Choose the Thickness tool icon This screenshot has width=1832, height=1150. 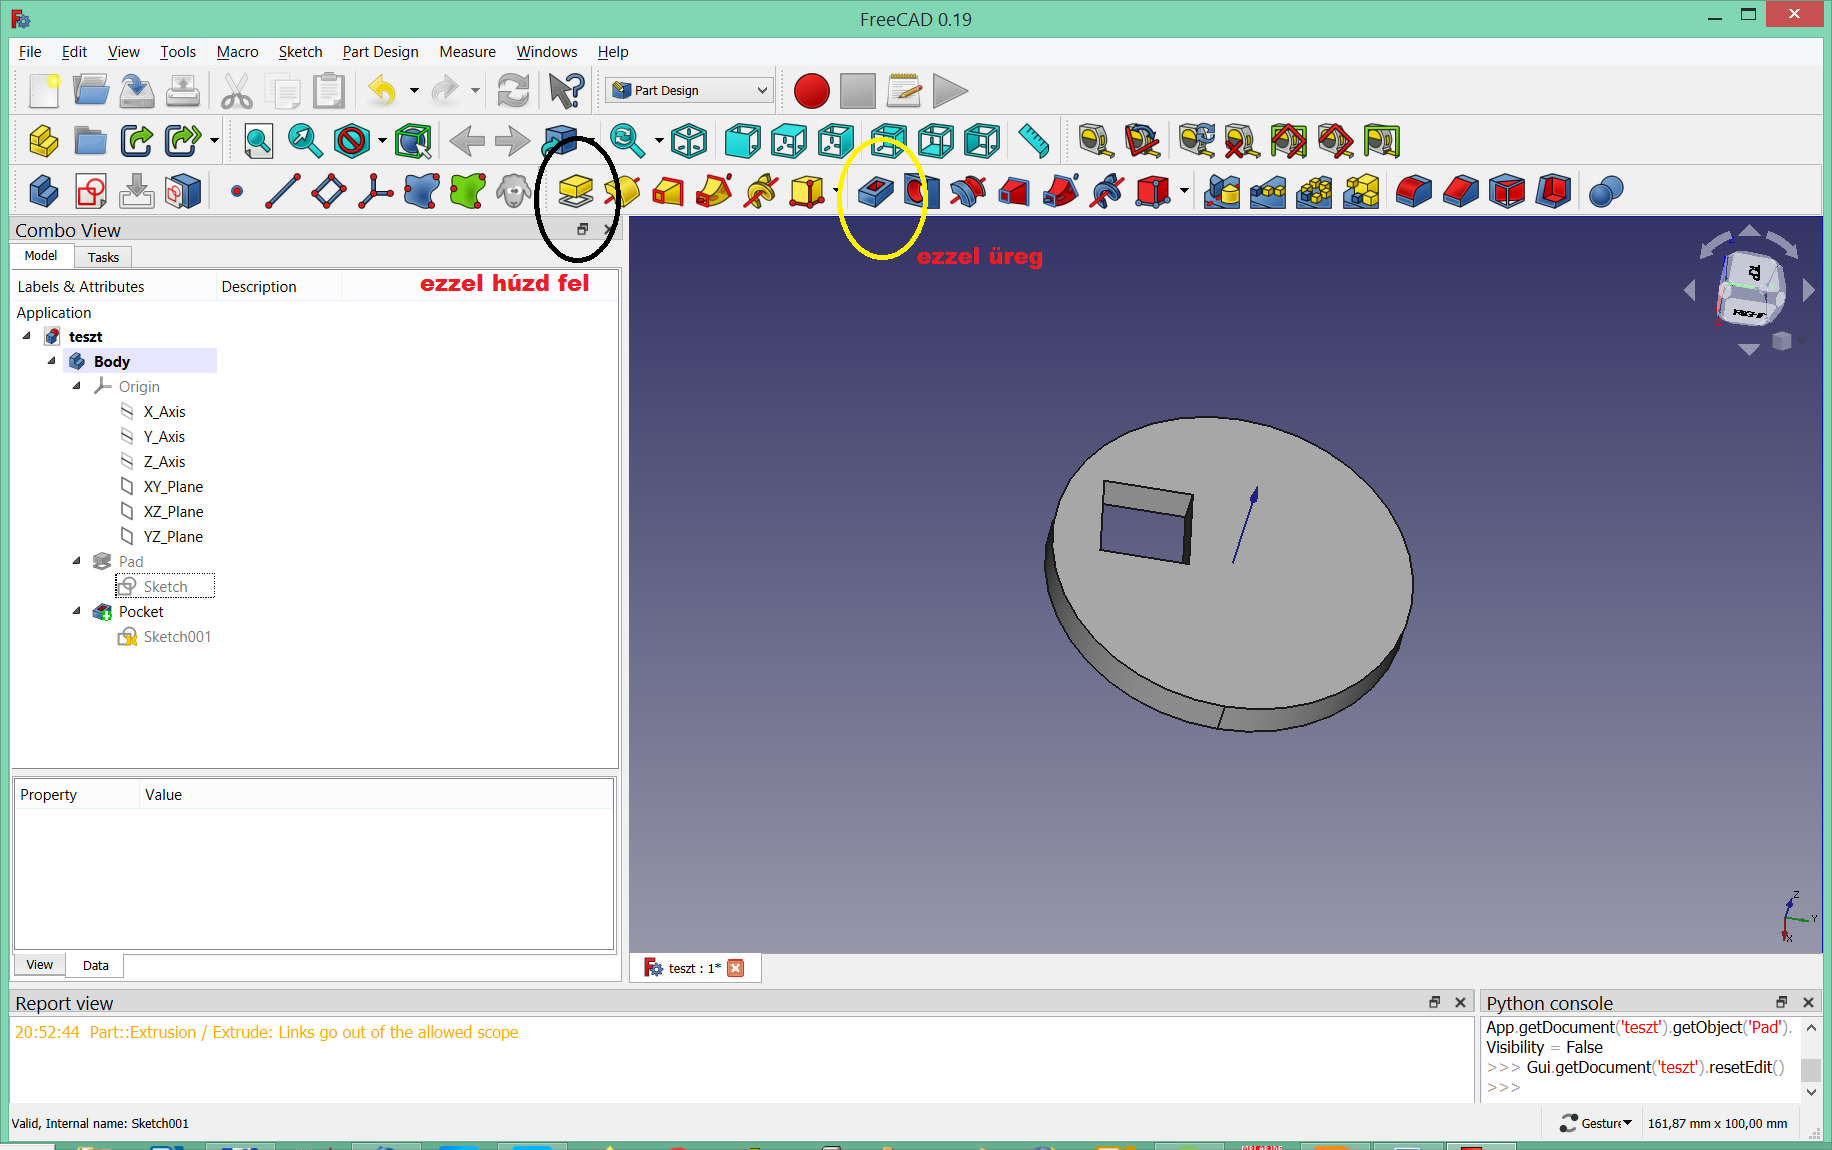pos(1553,191)
